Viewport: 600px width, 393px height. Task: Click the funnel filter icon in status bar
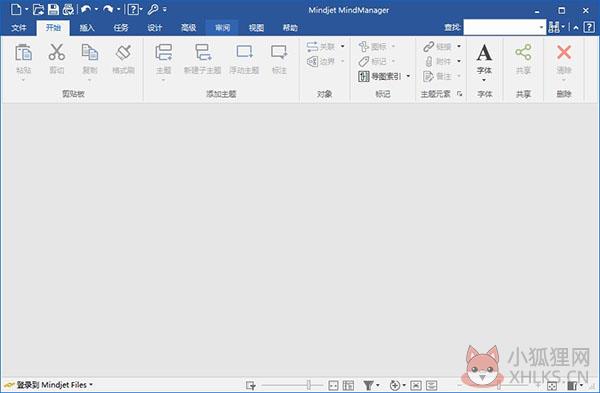point(368,385)
